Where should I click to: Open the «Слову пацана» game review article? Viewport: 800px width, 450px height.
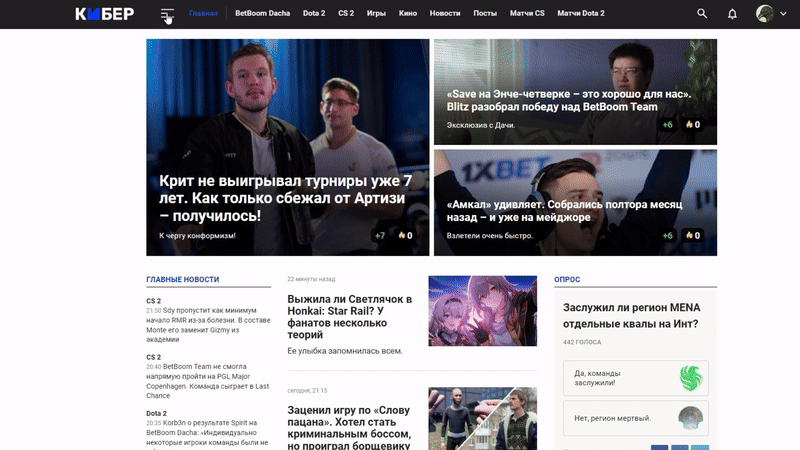(349, 427)
